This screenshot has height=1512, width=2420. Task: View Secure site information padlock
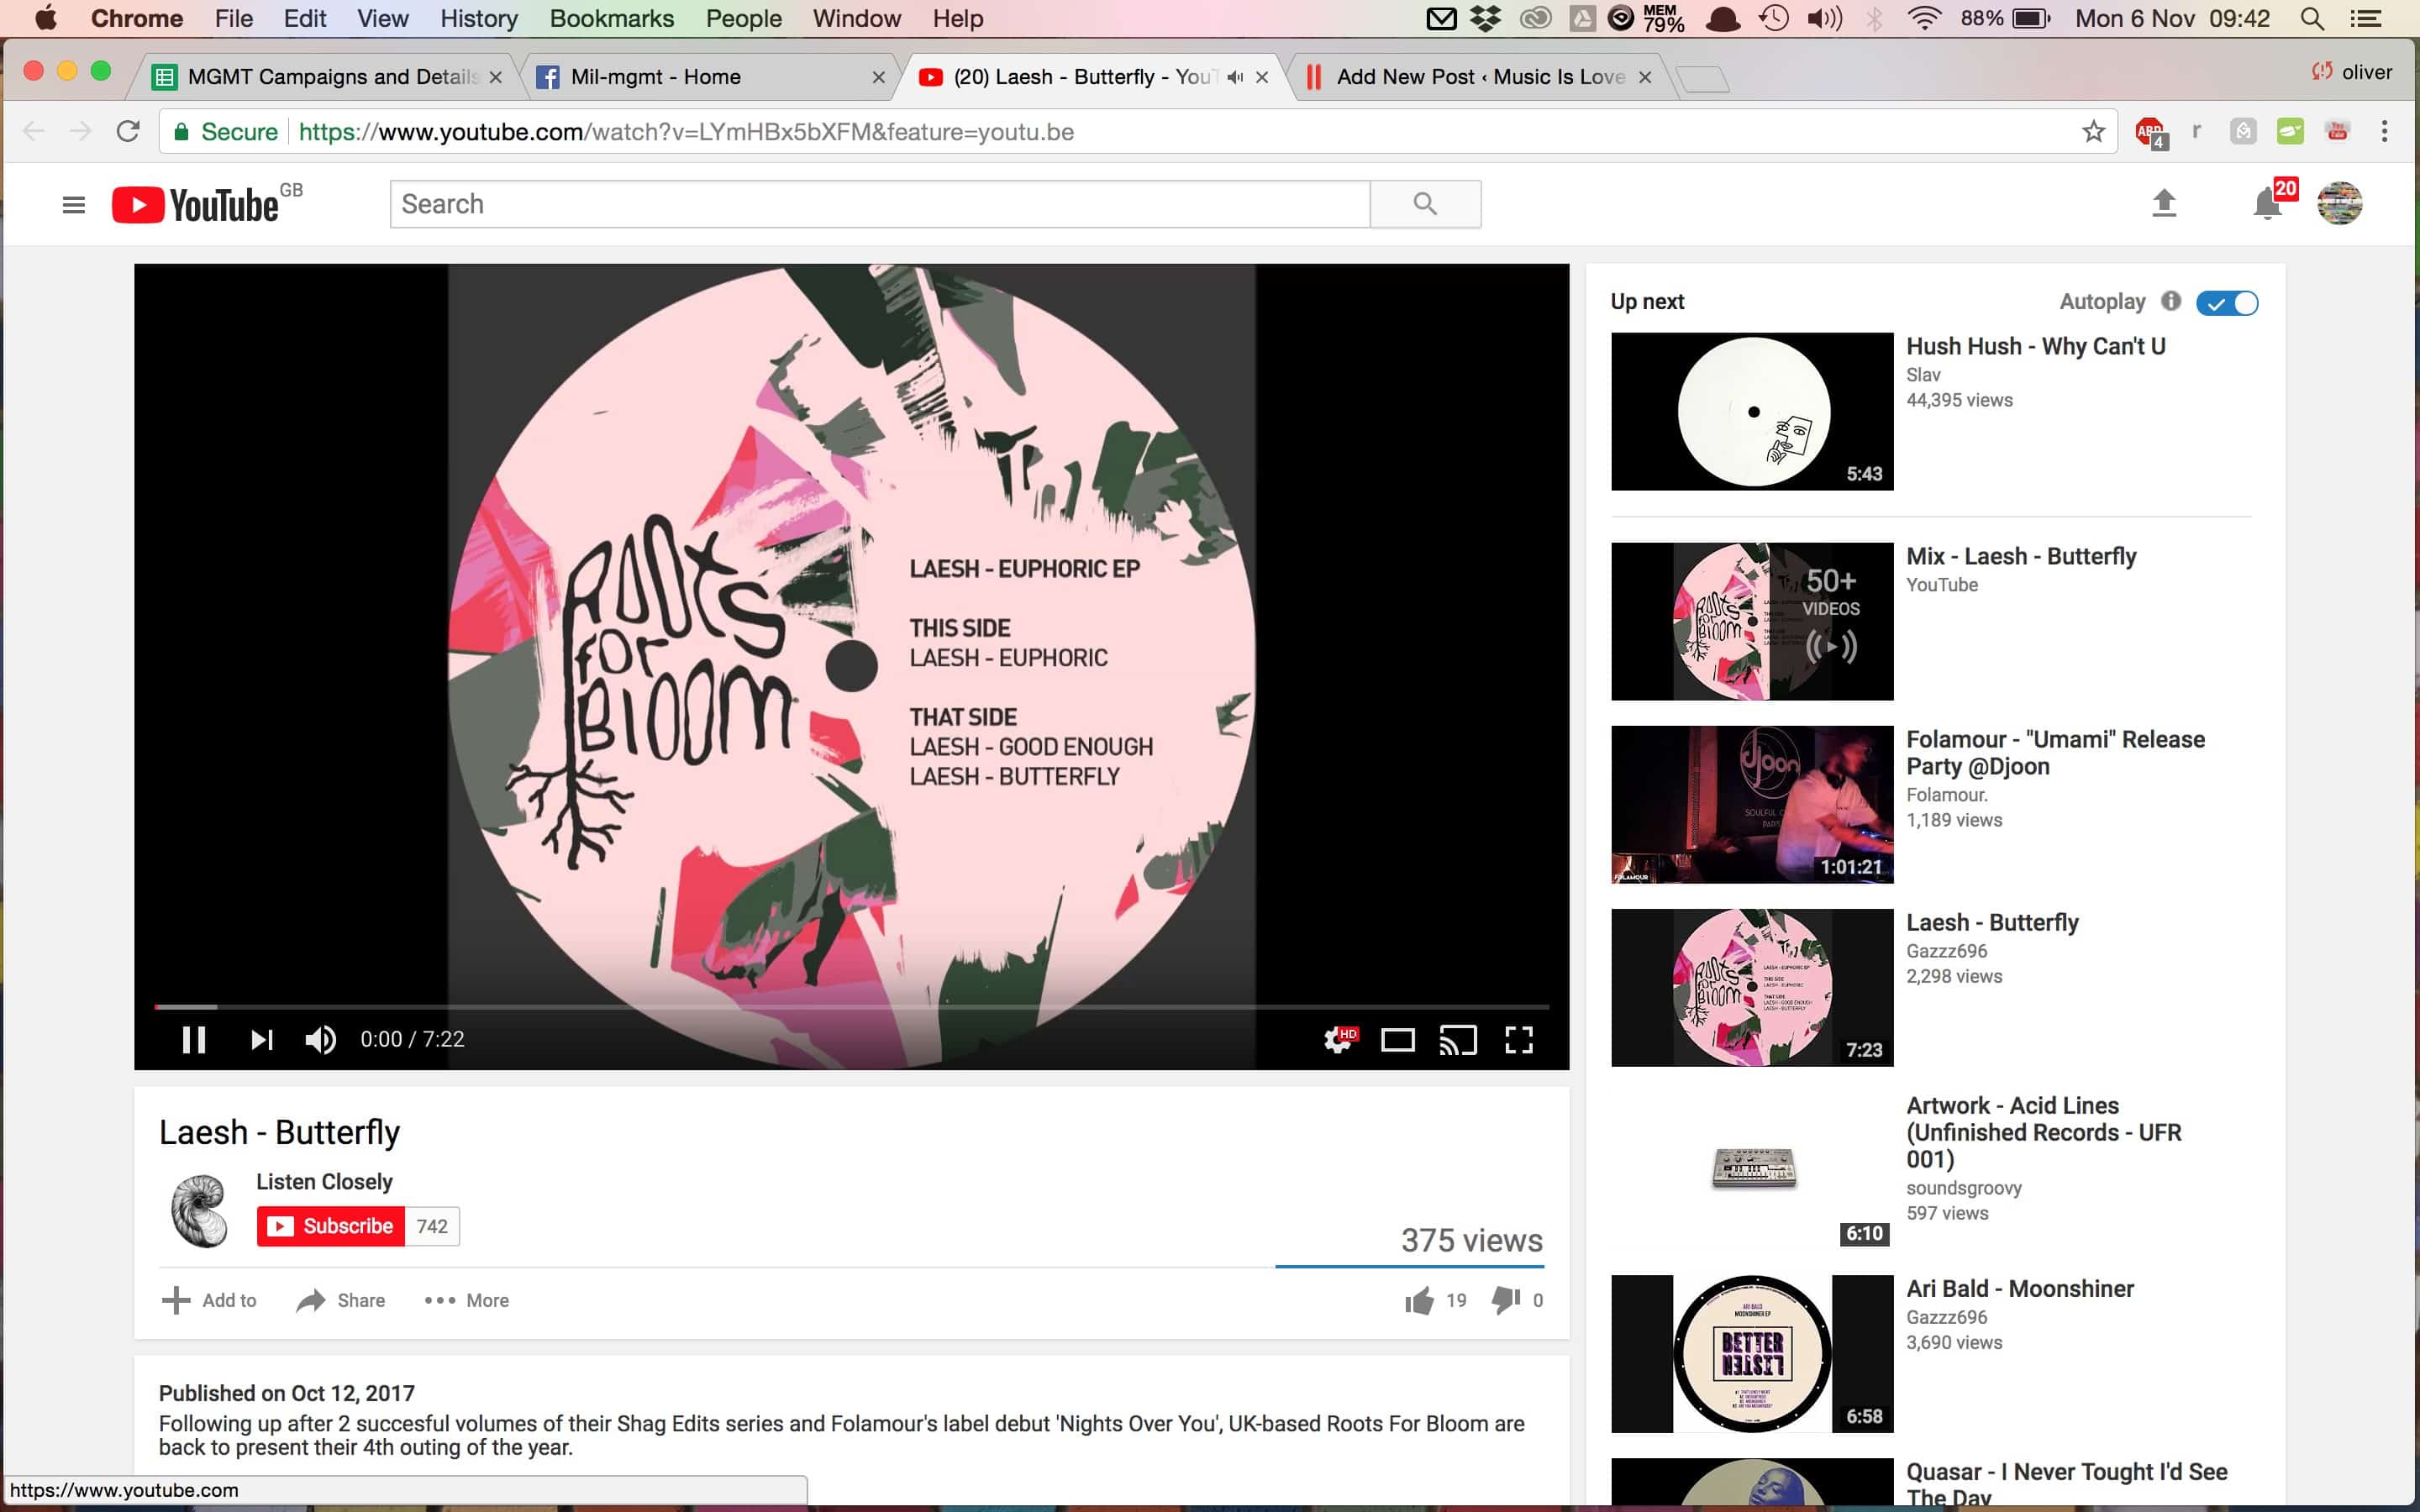[181, 132]
